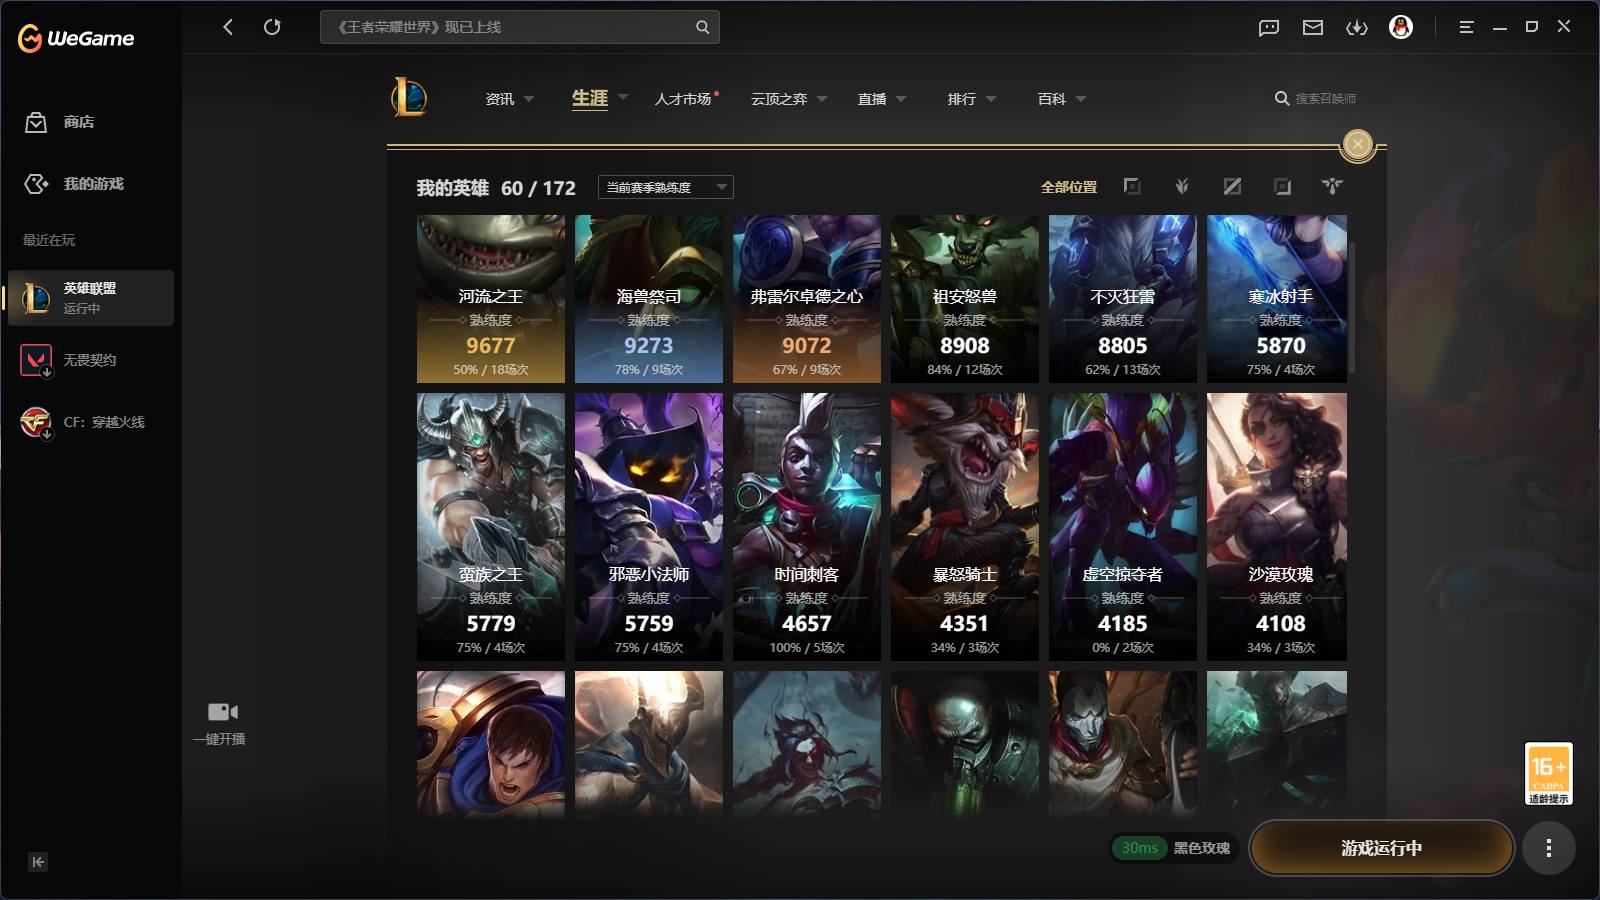The height and width of the screenshot is (900, 1600).
Task: Click the magnifier icon in the top search bar
Action: (703, 27)
